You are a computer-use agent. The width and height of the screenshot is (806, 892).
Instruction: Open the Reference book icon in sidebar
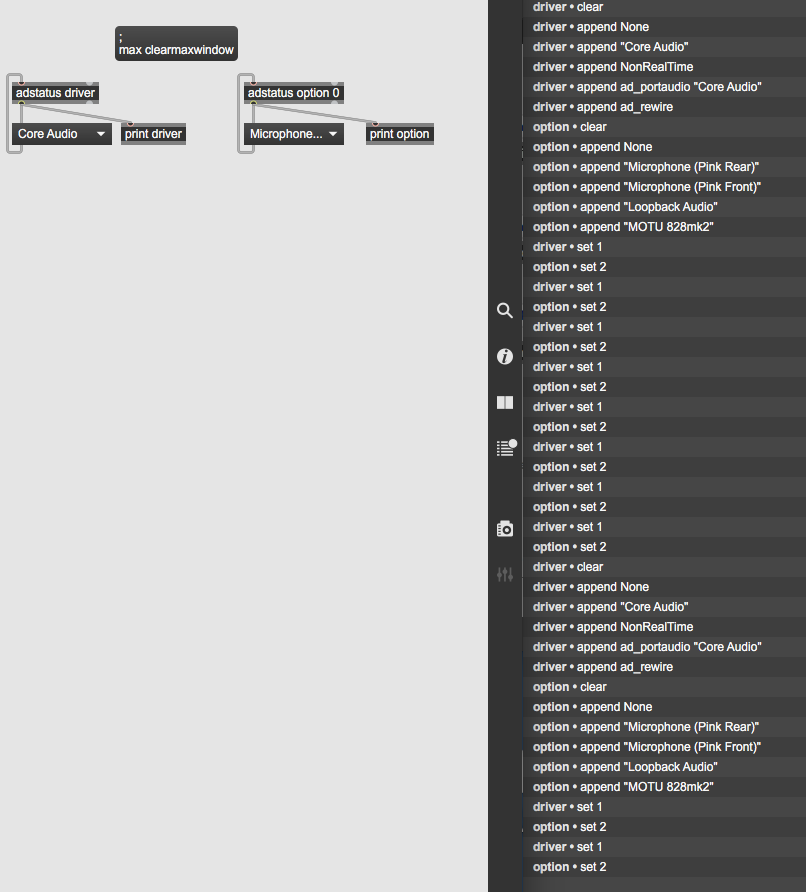(505, 403)
